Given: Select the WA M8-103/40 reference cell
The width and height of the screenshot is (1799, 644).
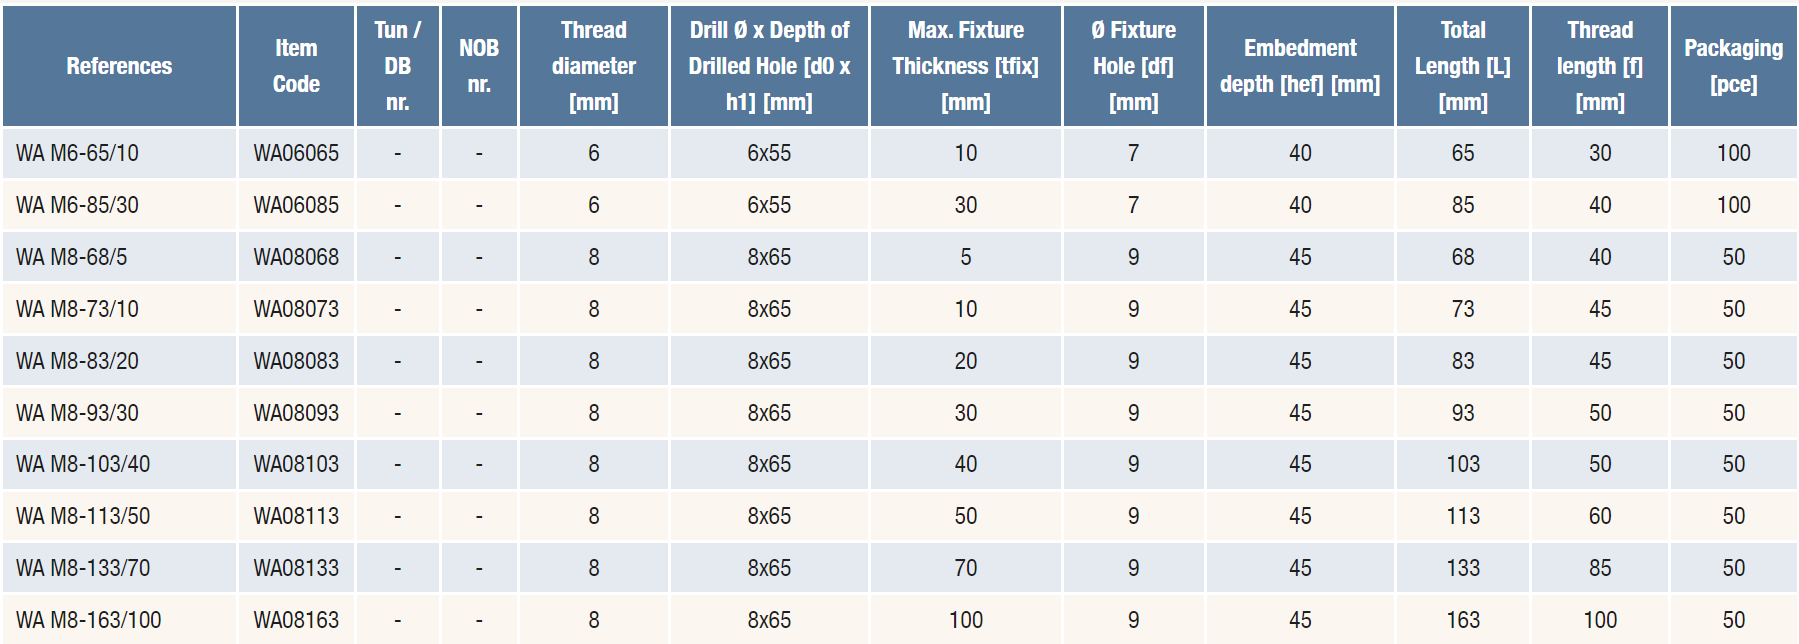Looking at the screenshot, I should [x=83, y=464].
